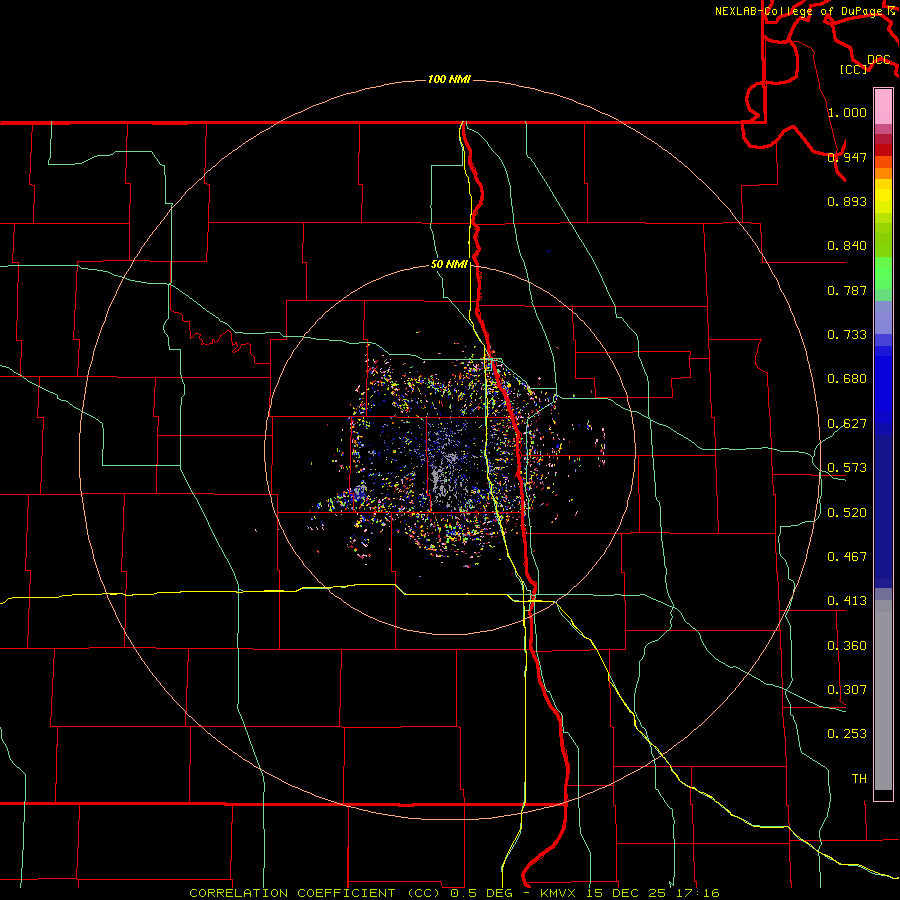Click the 1.000 legend value
The height and width of the screenshot is (900, 900).
[x=847, y=112]
